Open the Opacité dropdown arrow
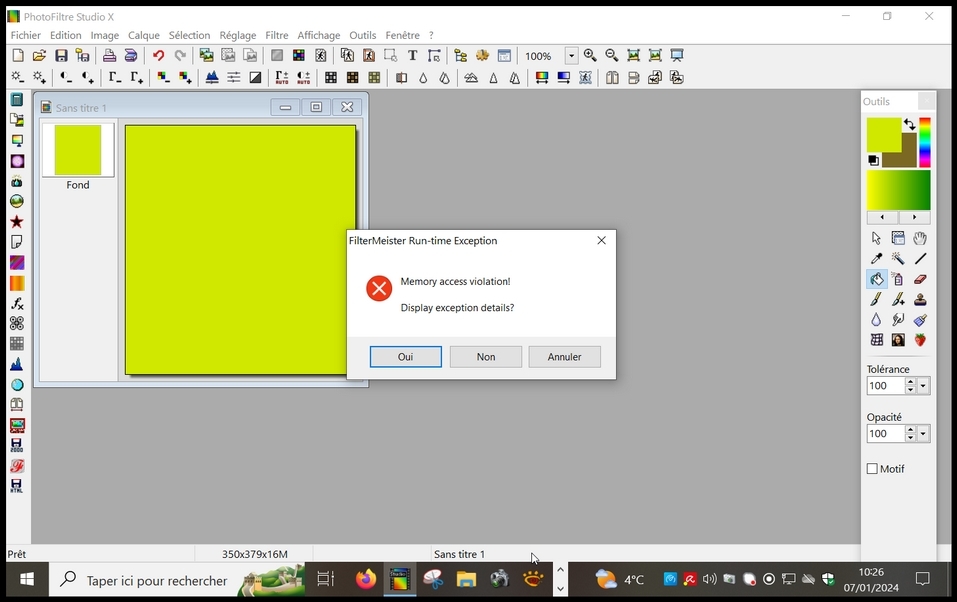This screenshot has height=602, width=957. click(x=923, y=433)
